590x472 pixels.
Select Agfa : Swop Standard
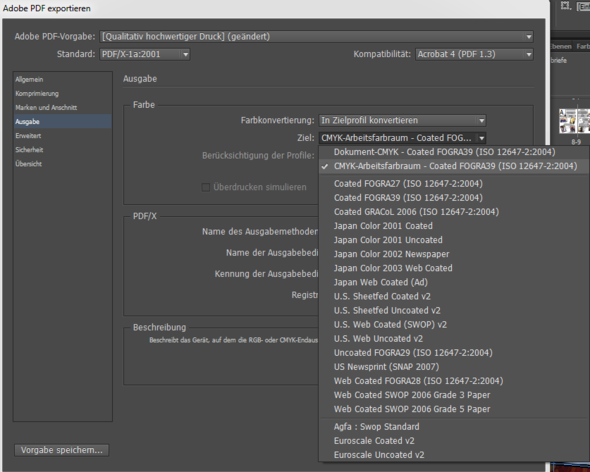[x=454, y=427]
